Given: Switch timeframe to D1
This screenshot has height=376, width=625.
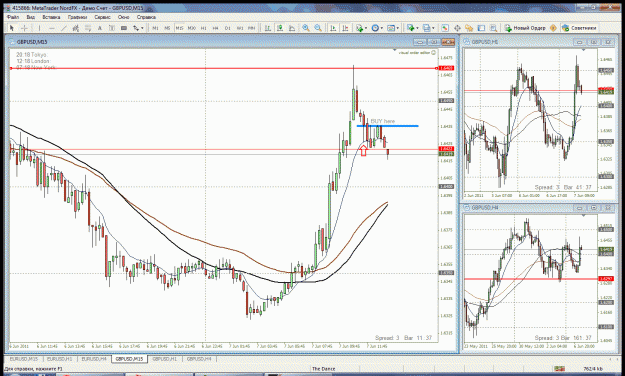Looking at the screenshot, I should click(228, 28).
